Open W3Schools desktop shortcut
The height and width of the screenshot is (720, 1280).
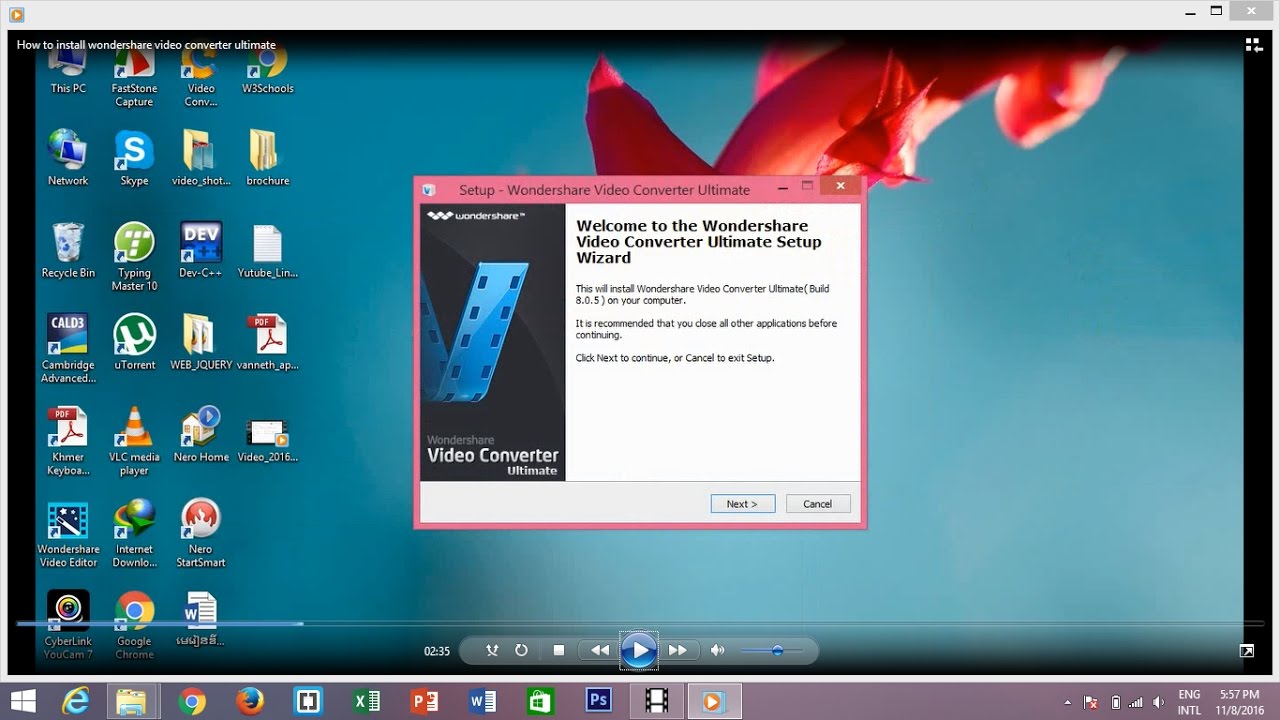click(268, 71)
